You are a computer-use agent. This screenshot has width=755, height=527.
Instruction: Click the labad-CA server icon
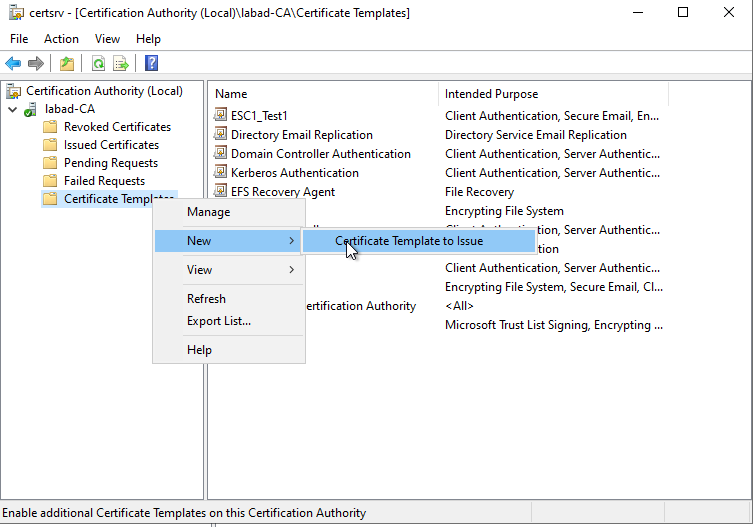[x=31, y=109]
